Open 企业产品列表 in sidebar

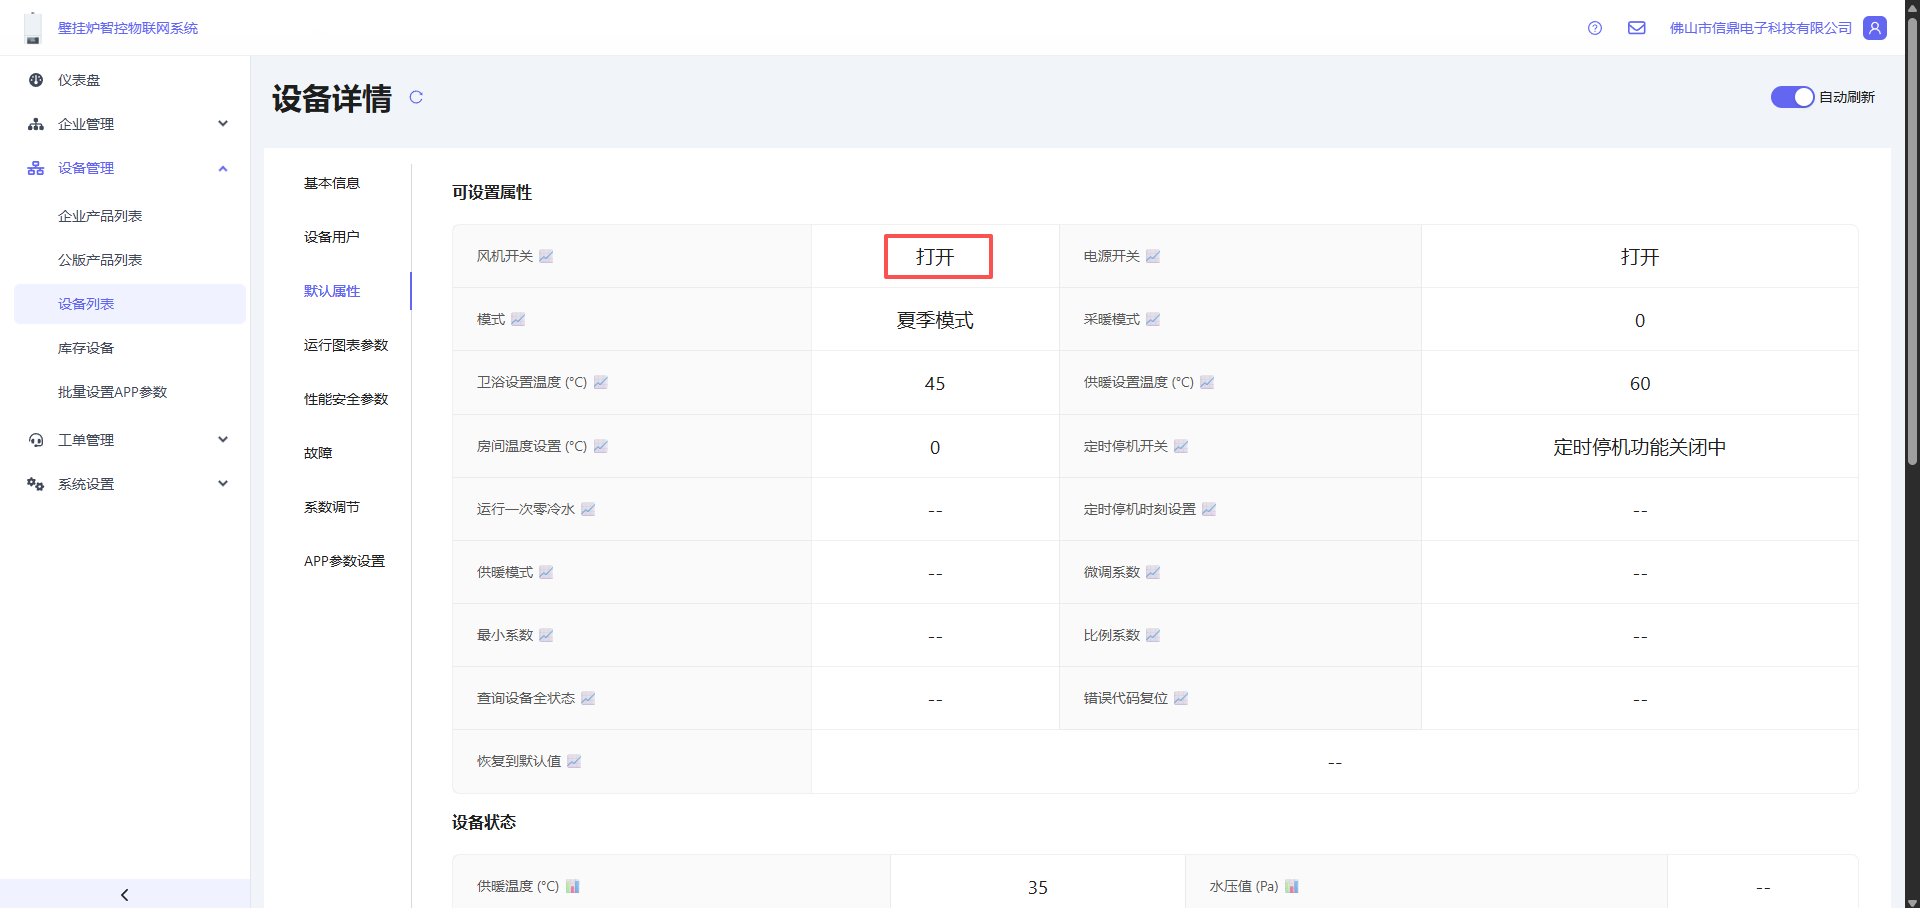click(x=100, y=216)
